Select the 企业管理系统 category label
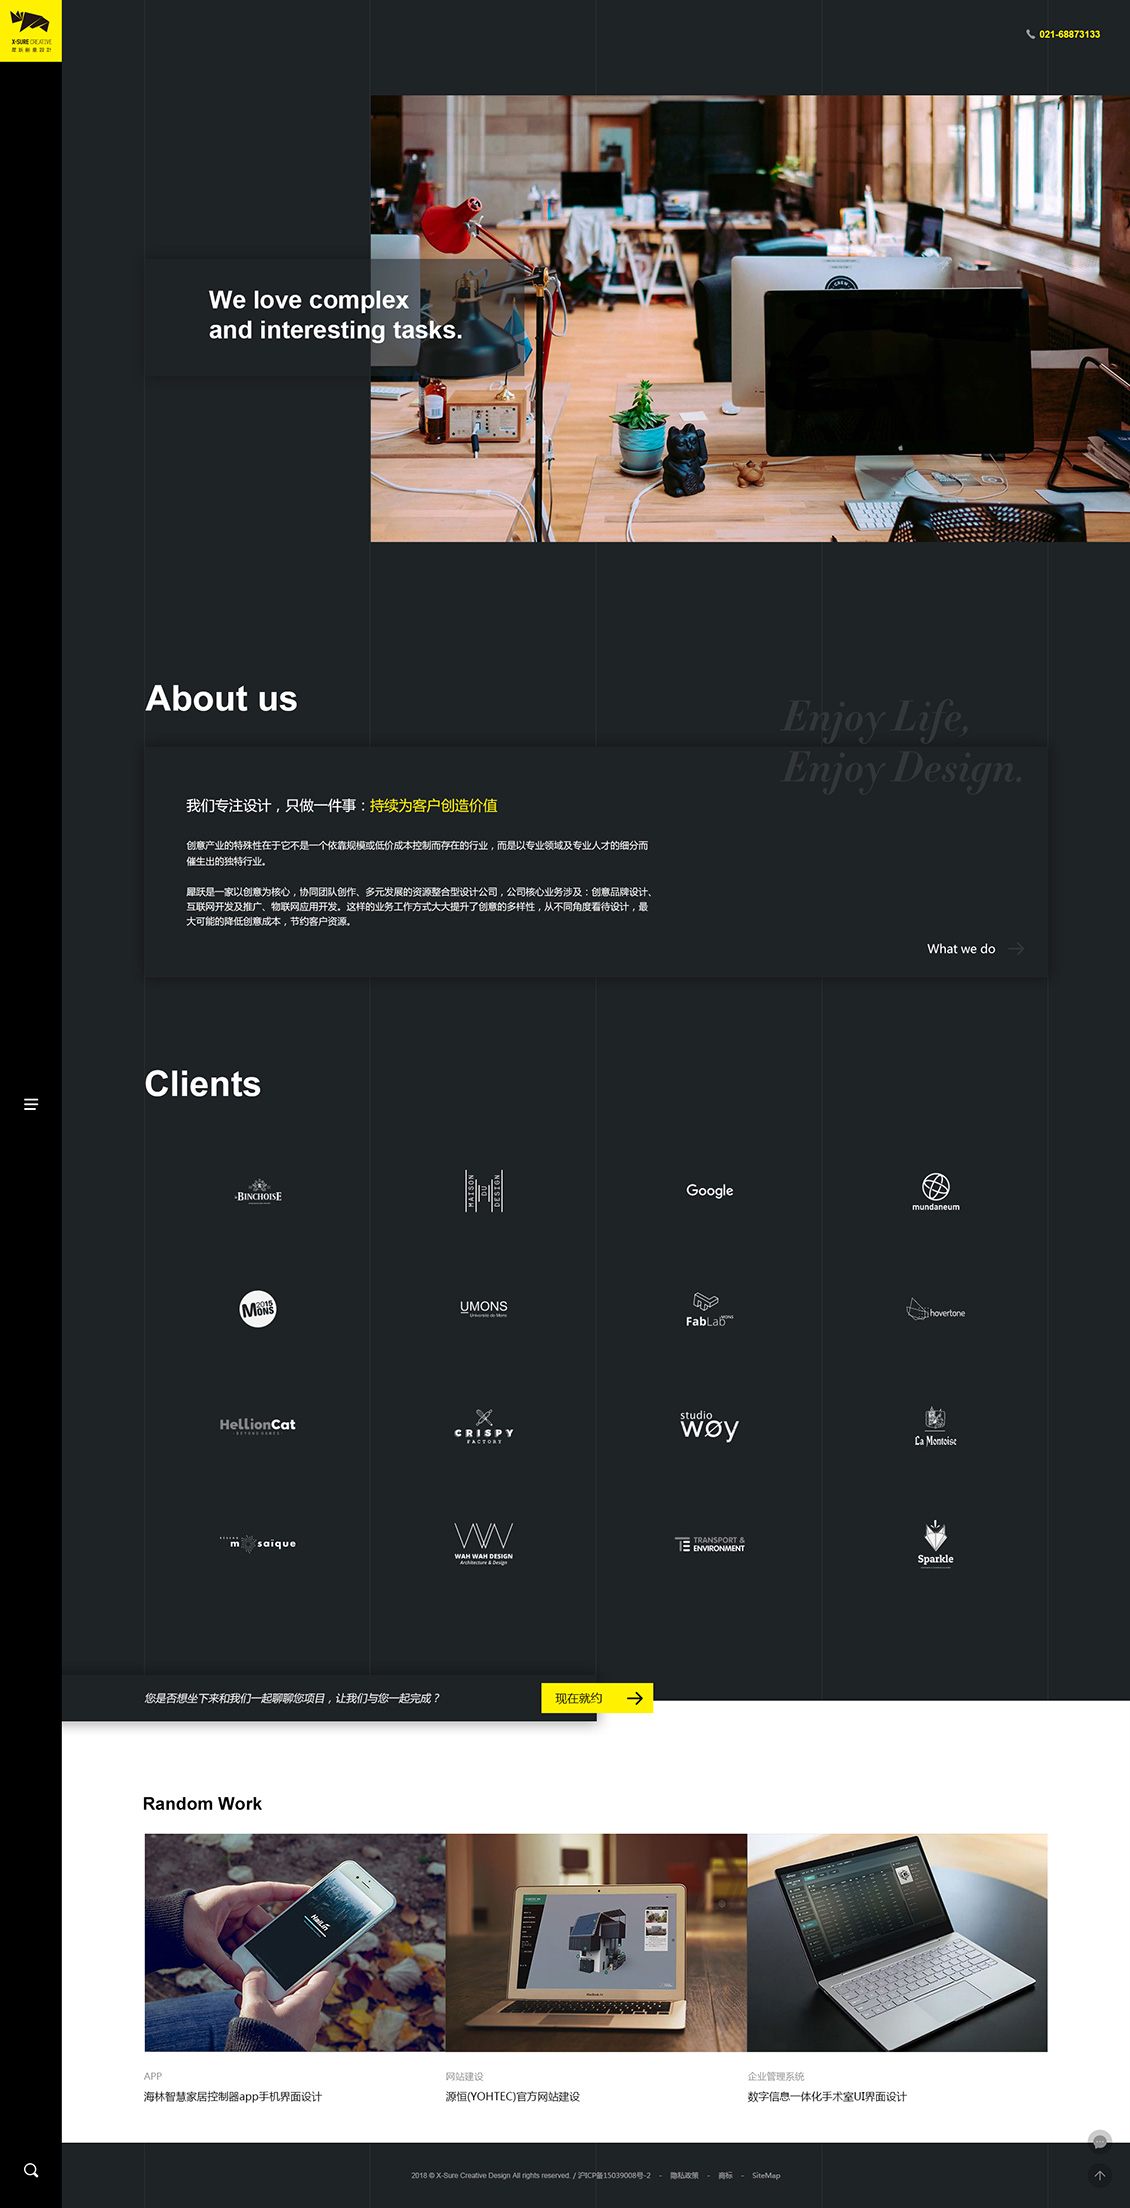Viewport: 1130px width, 2208px height. (x=776, y=2076)
